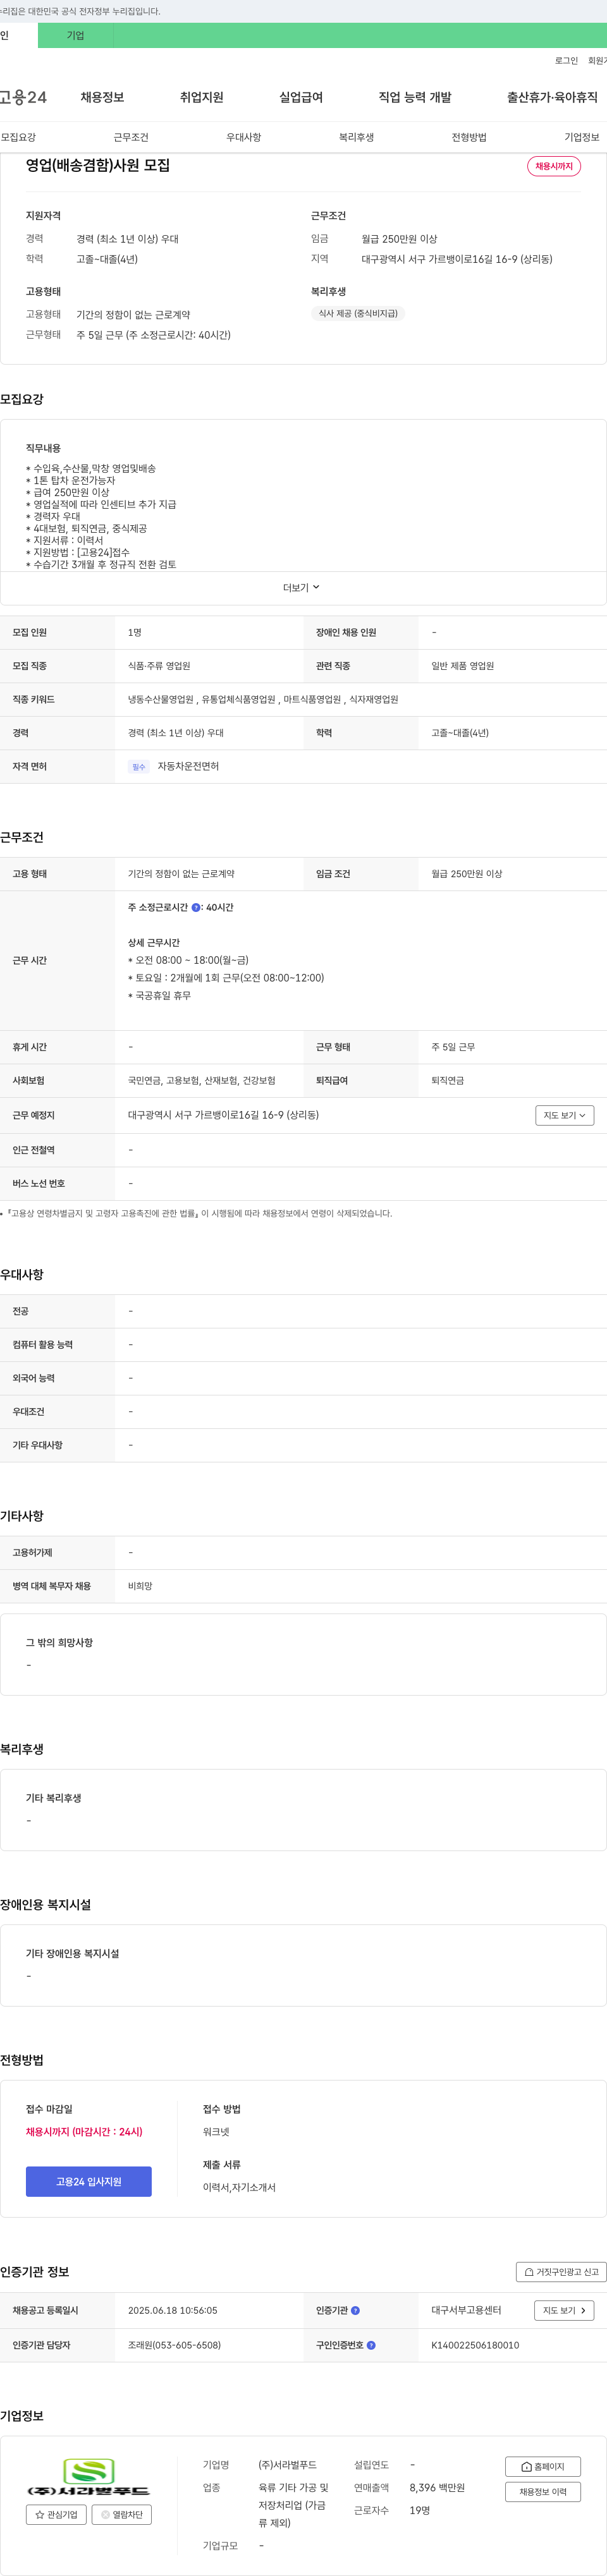Click the registration time 2025.06.18 10:56:05
The height and width of the screenshot is (2576, 607).
(x=172, y=2310)
